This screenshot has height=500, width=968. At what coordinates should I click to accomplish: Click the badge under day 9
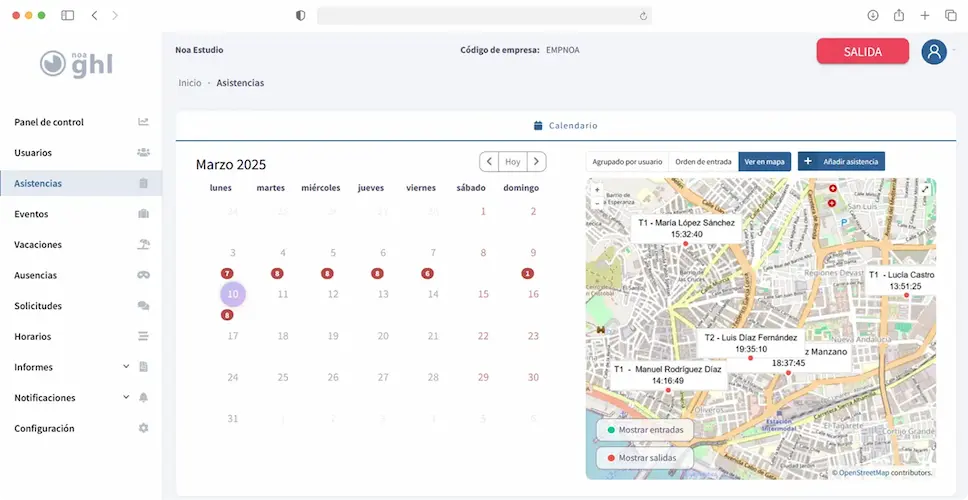point(527,273)
